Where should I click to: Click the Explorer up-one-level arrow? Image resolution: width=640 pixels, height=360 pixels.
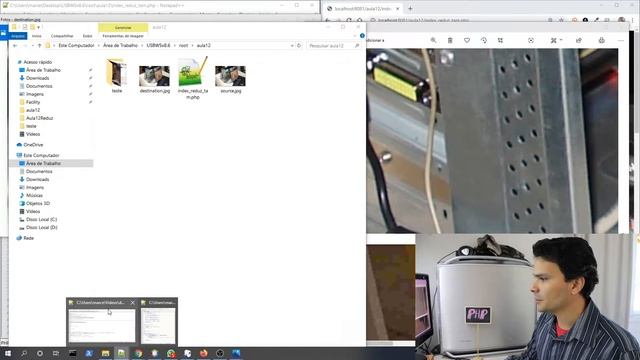point(40,46)
